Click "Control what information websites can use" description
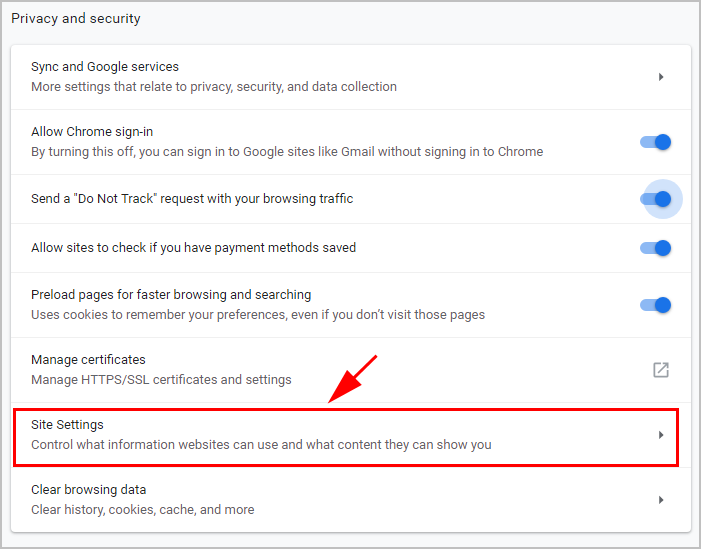Image resolution: width=701 pixels, height=549 pixels. (x=261, y=445)
